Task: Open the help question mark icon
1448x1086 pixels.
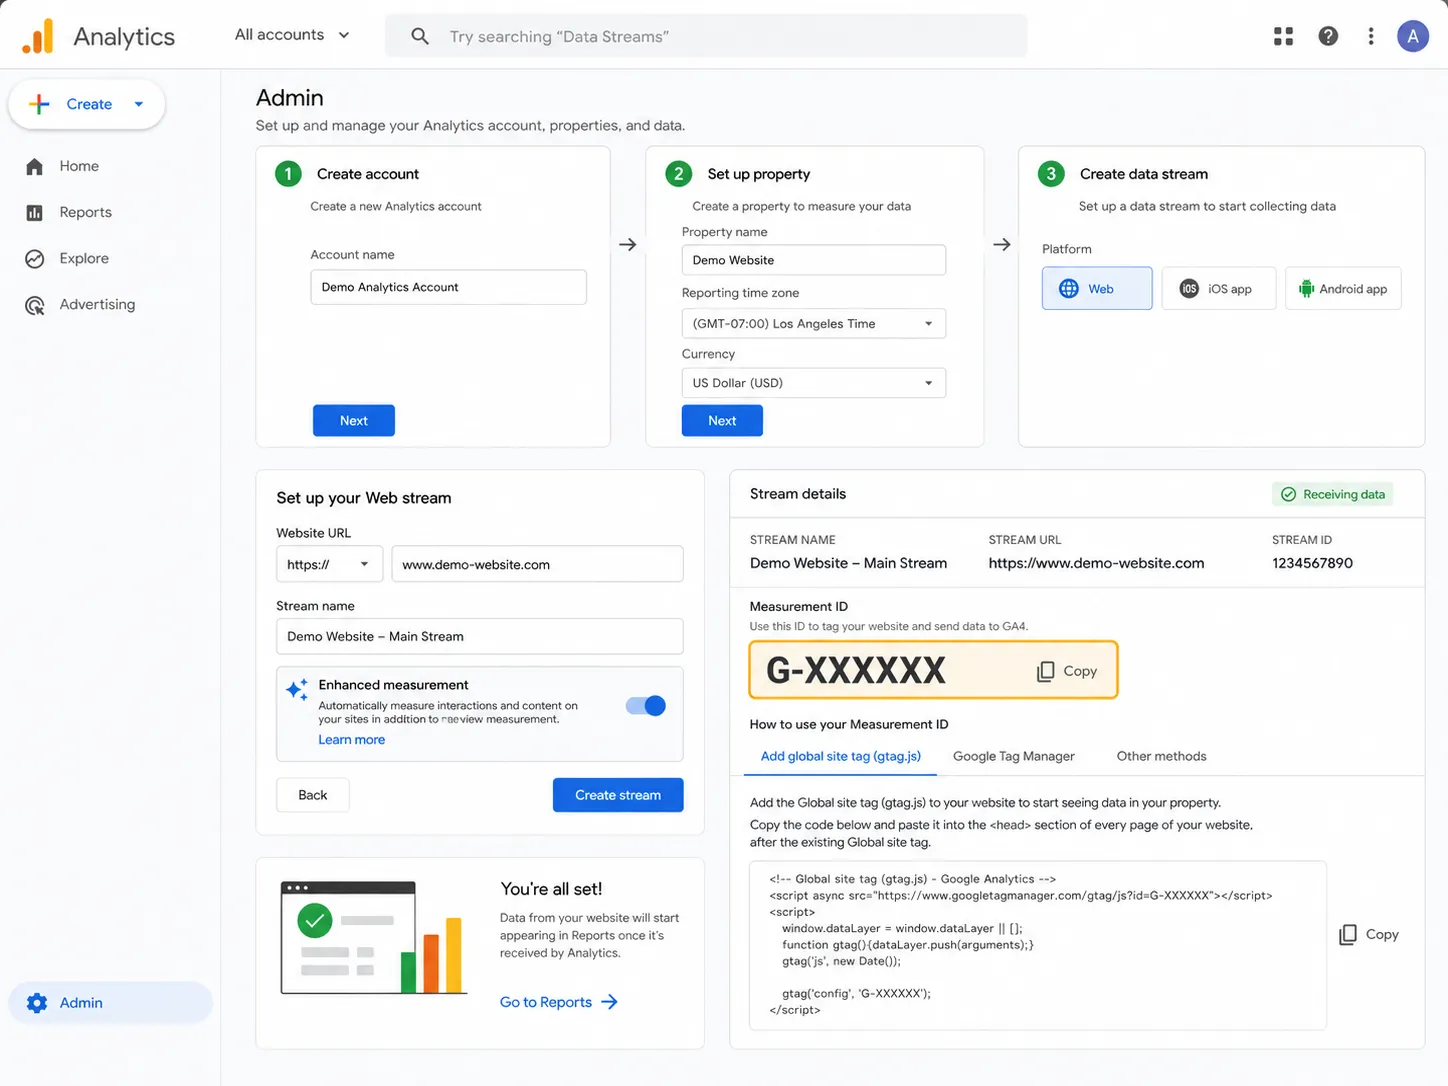Action: tap(1328, 36)
